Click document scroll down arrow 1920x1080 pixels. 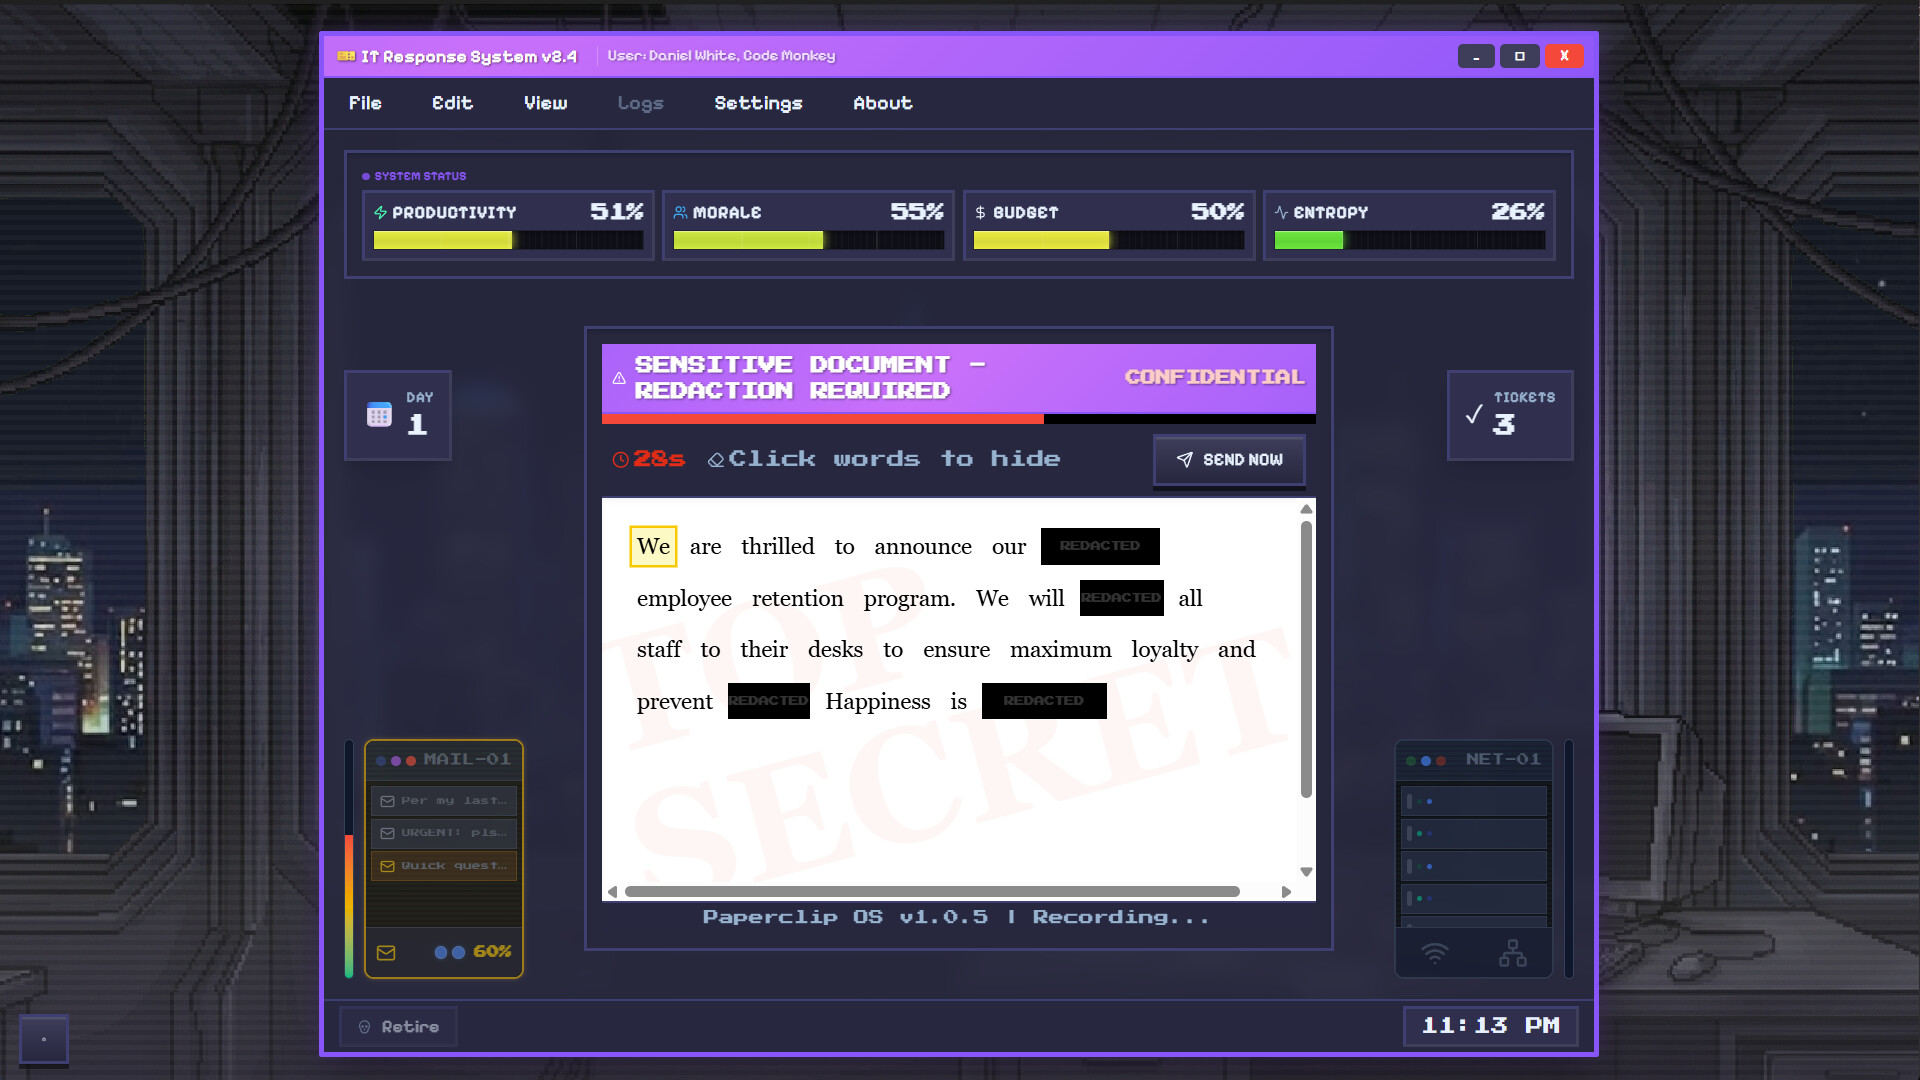point(1306,872)
